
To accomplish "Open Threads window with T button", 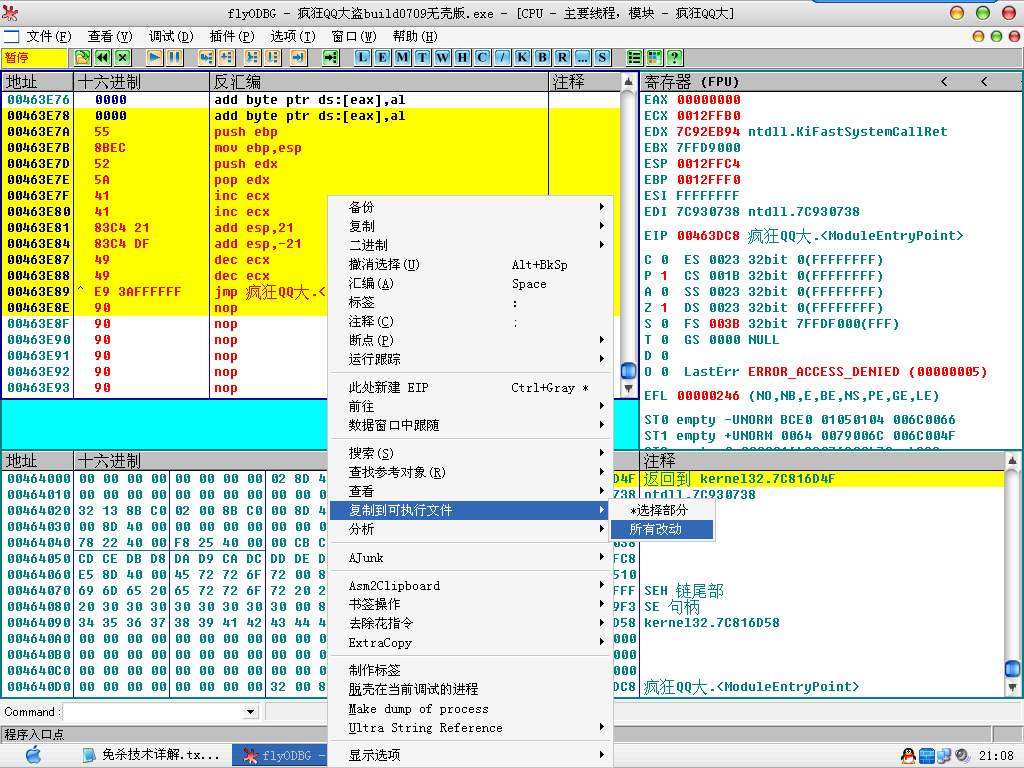I will pos(423,57).
